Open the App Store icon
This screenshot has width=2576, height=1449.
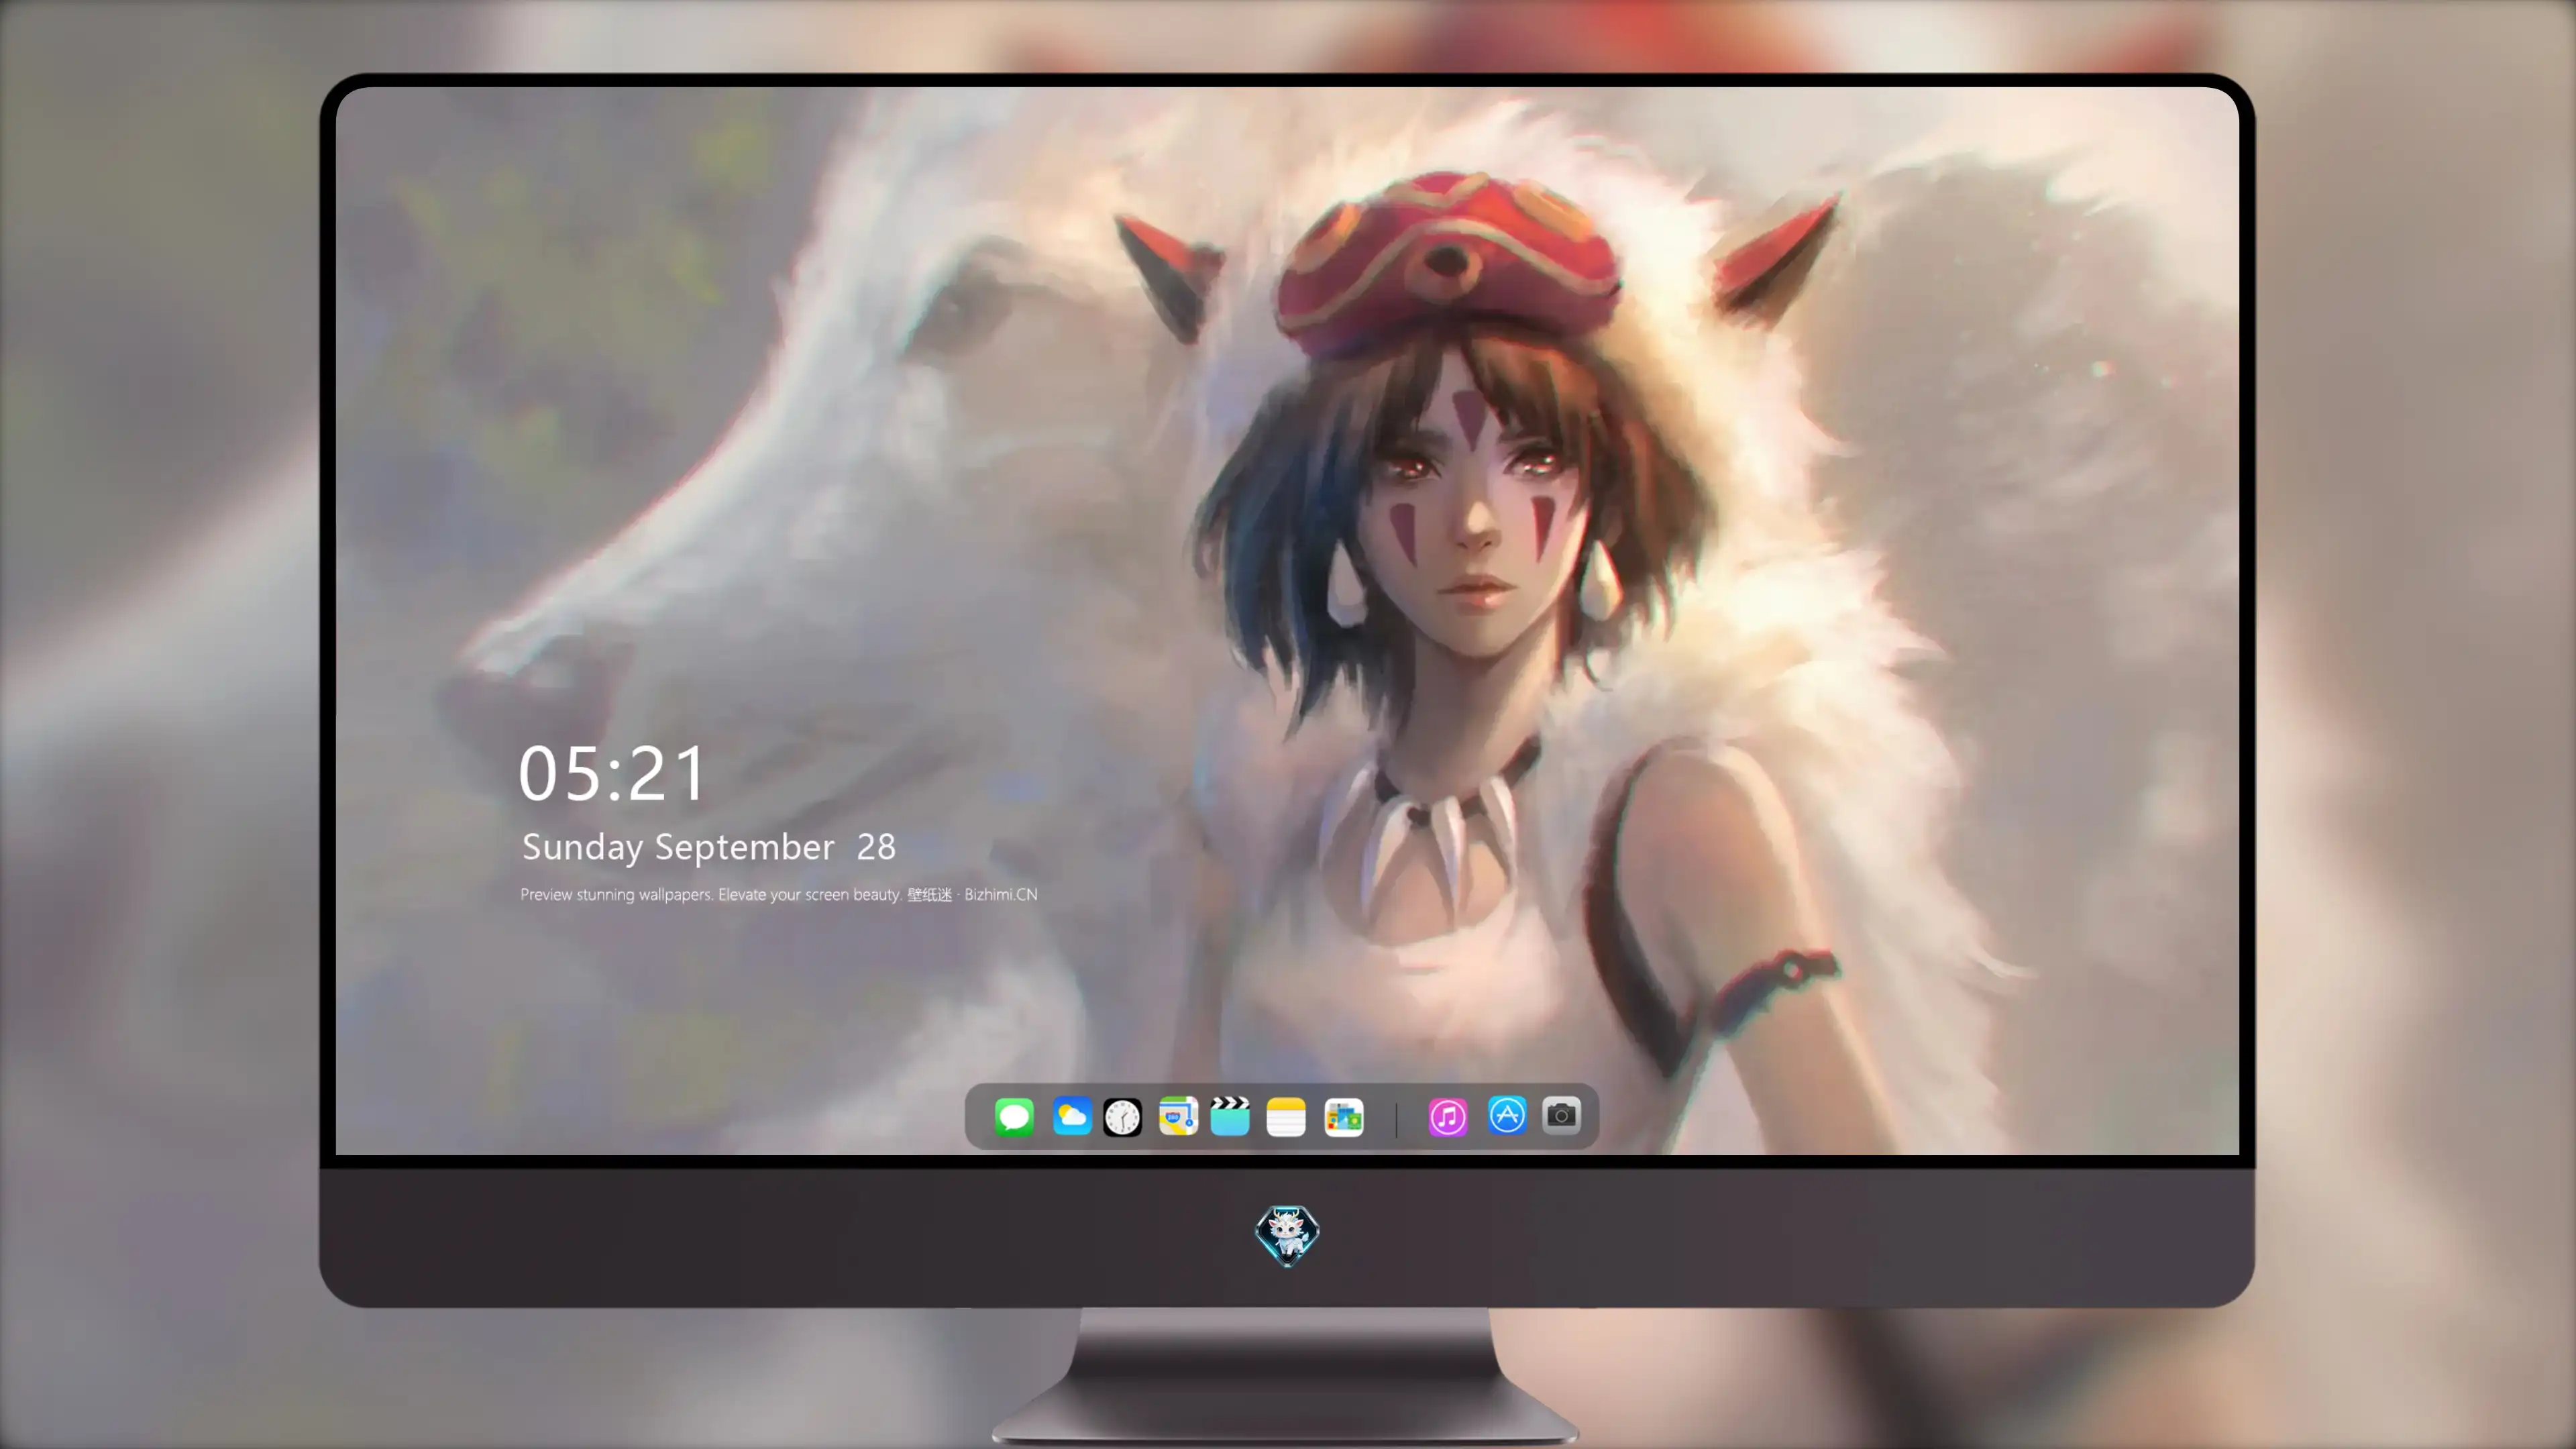(1506, 1115)
